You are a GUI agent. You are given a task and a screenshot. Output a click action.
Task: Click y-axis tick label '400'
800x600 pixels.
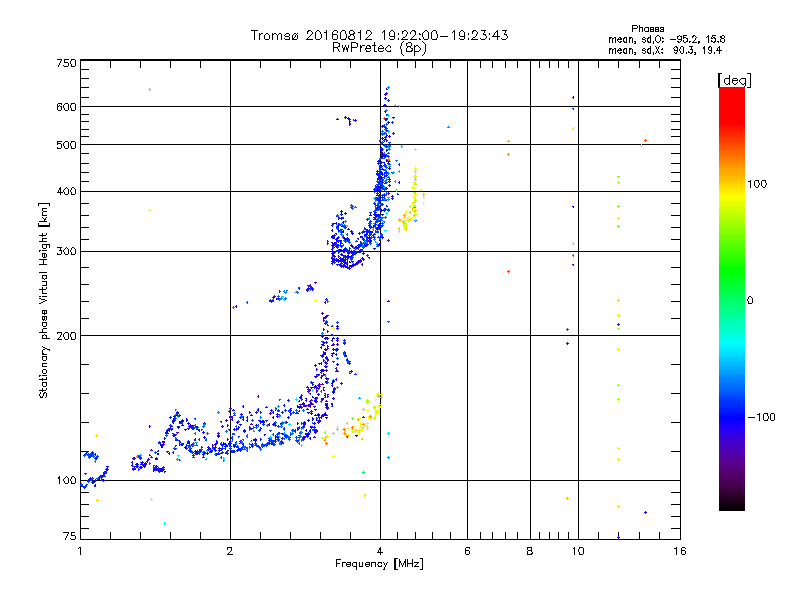66,192
